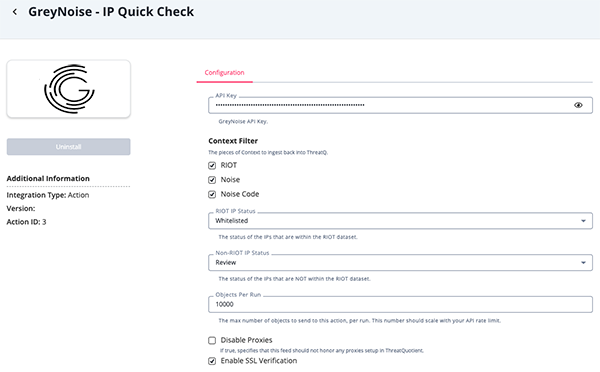
Task: Enable the Disable Proxies checkbox
Action: pos(212,341)
